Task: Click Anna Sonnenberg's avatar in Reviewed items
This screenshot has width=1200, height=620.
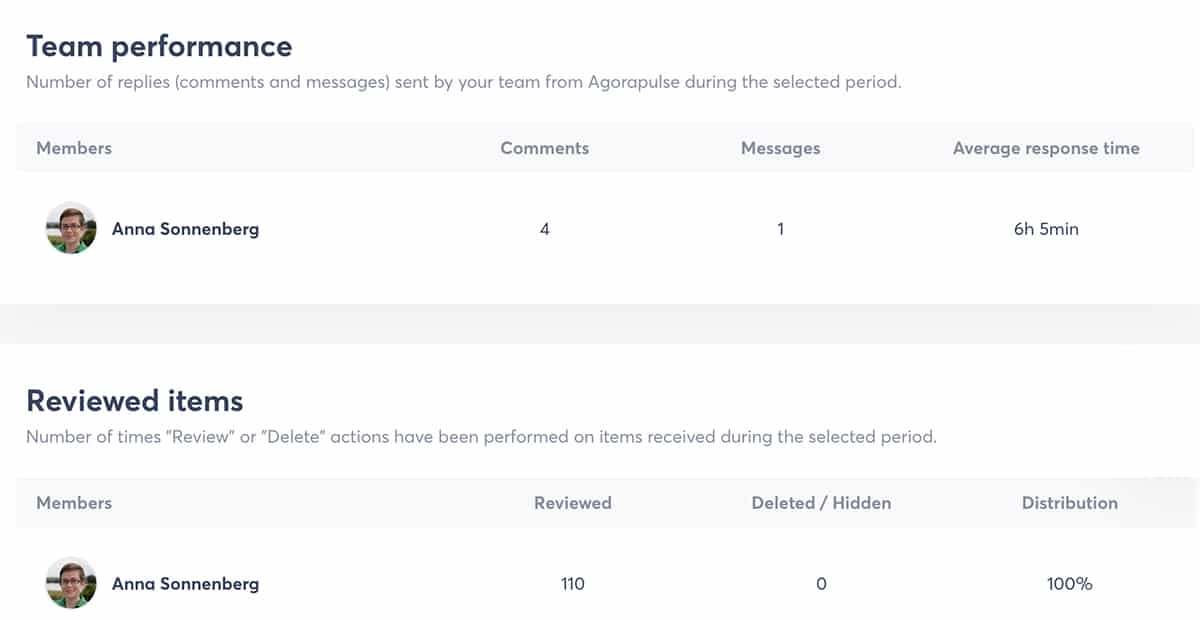Action: (x=70, y=584)
